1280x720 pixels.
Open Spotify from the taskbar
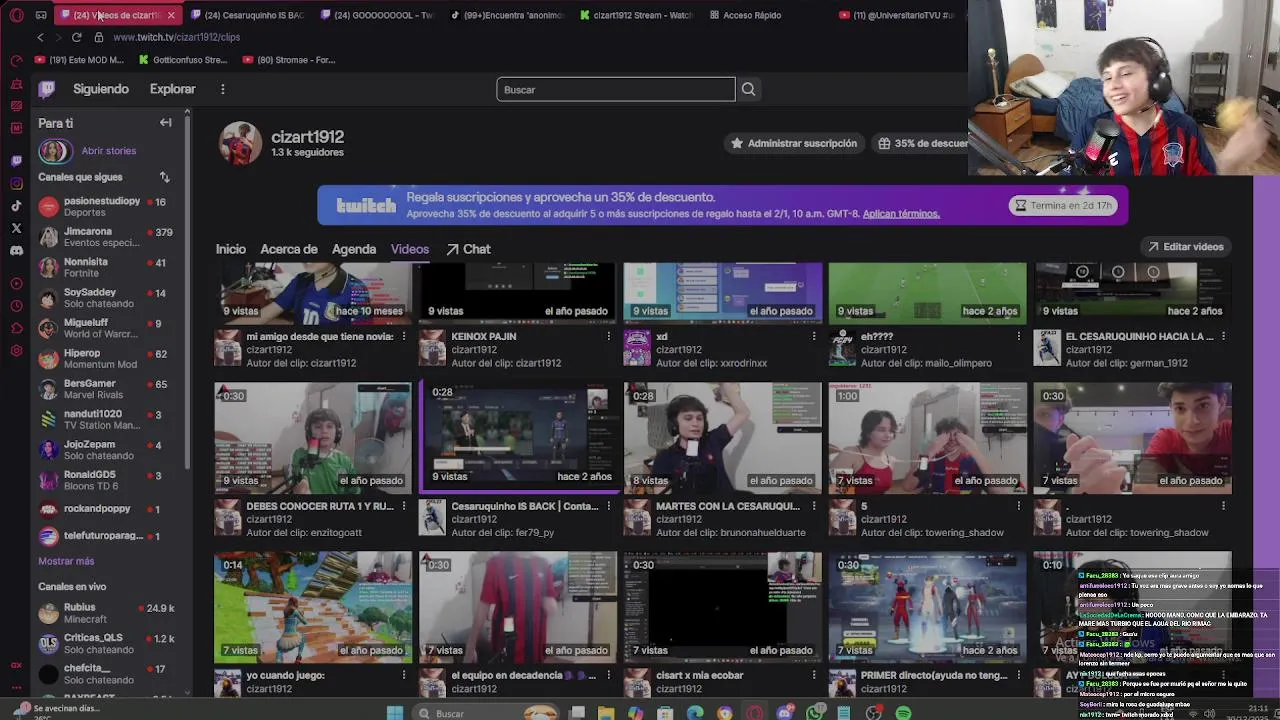(x=903, y=713)
